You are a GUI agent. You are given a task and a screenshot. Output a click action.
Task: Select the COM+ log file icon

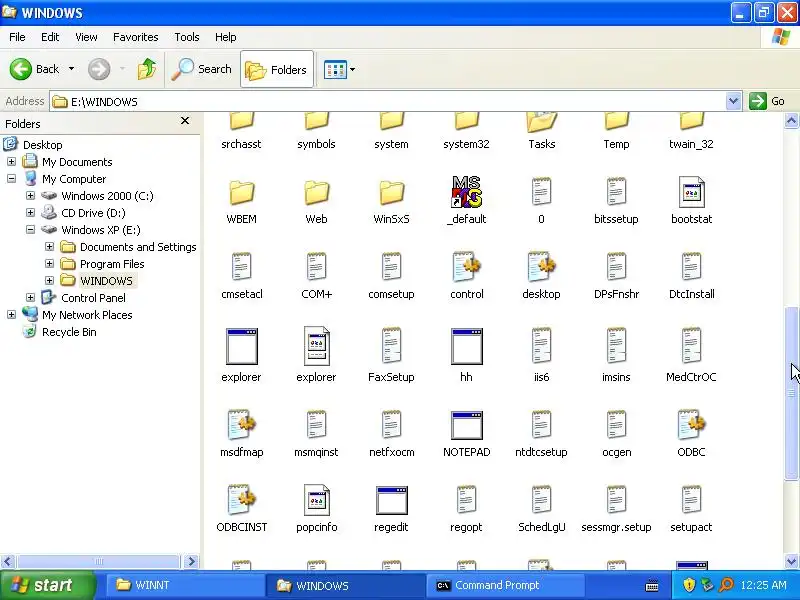click(x=316, y=266)
